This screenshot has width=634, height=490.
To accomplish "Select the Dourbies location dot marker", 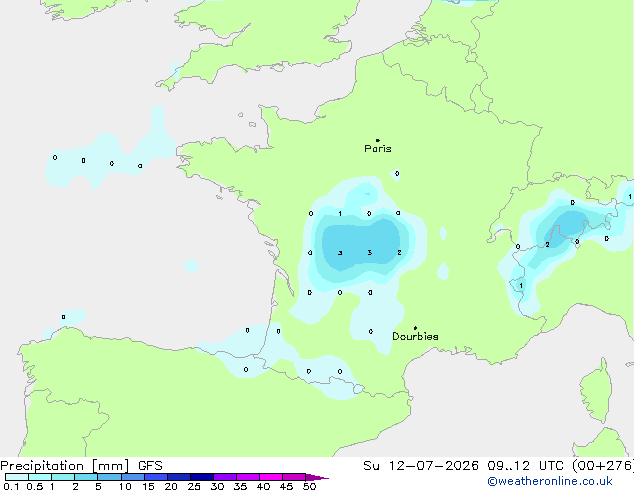I will coord(415,328).
